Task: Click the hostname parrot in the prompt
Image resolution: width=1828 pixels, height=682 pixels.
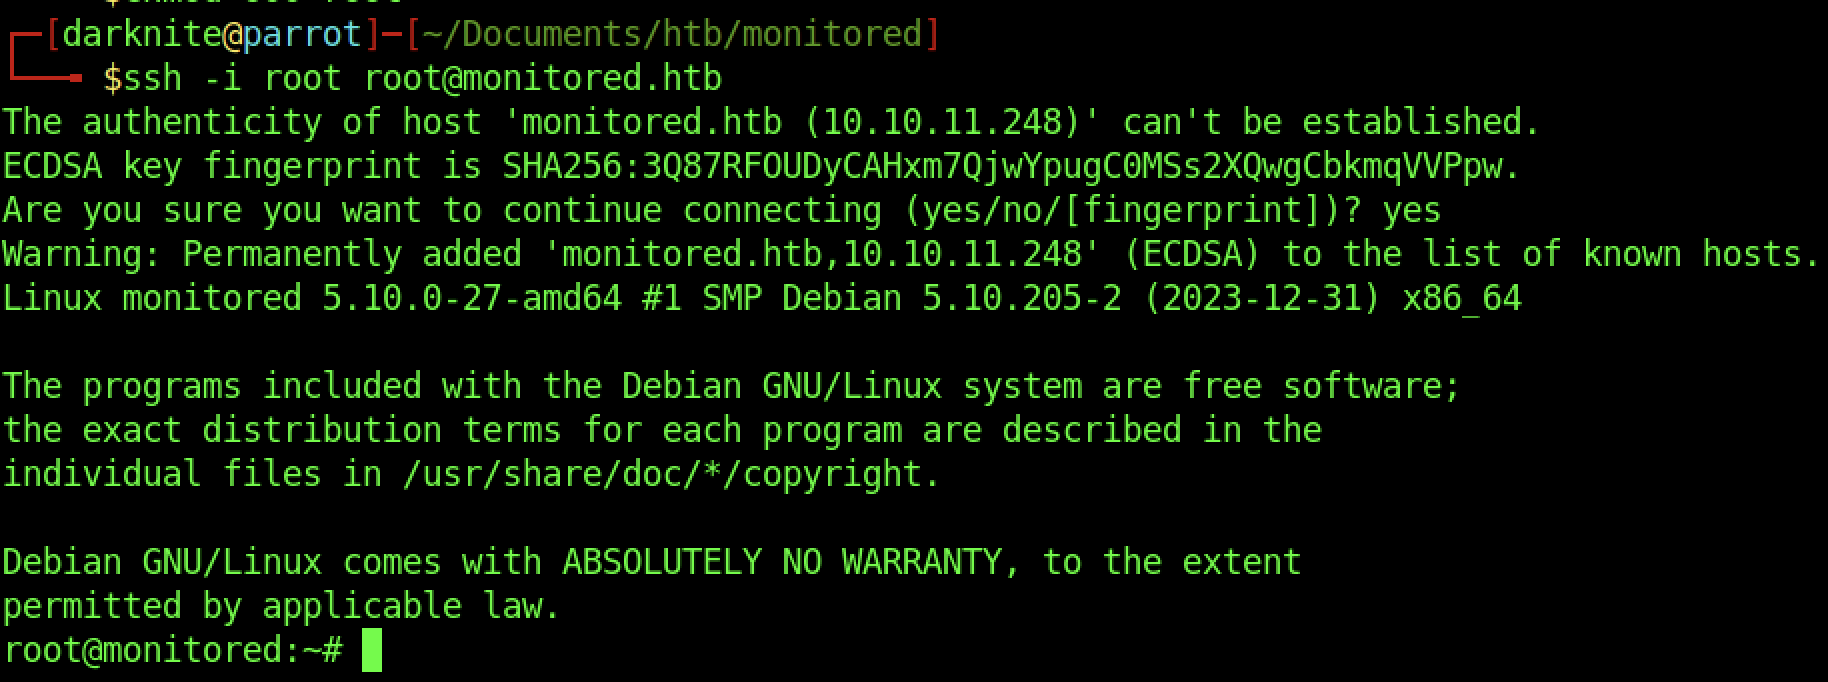Action: point(301,34)
